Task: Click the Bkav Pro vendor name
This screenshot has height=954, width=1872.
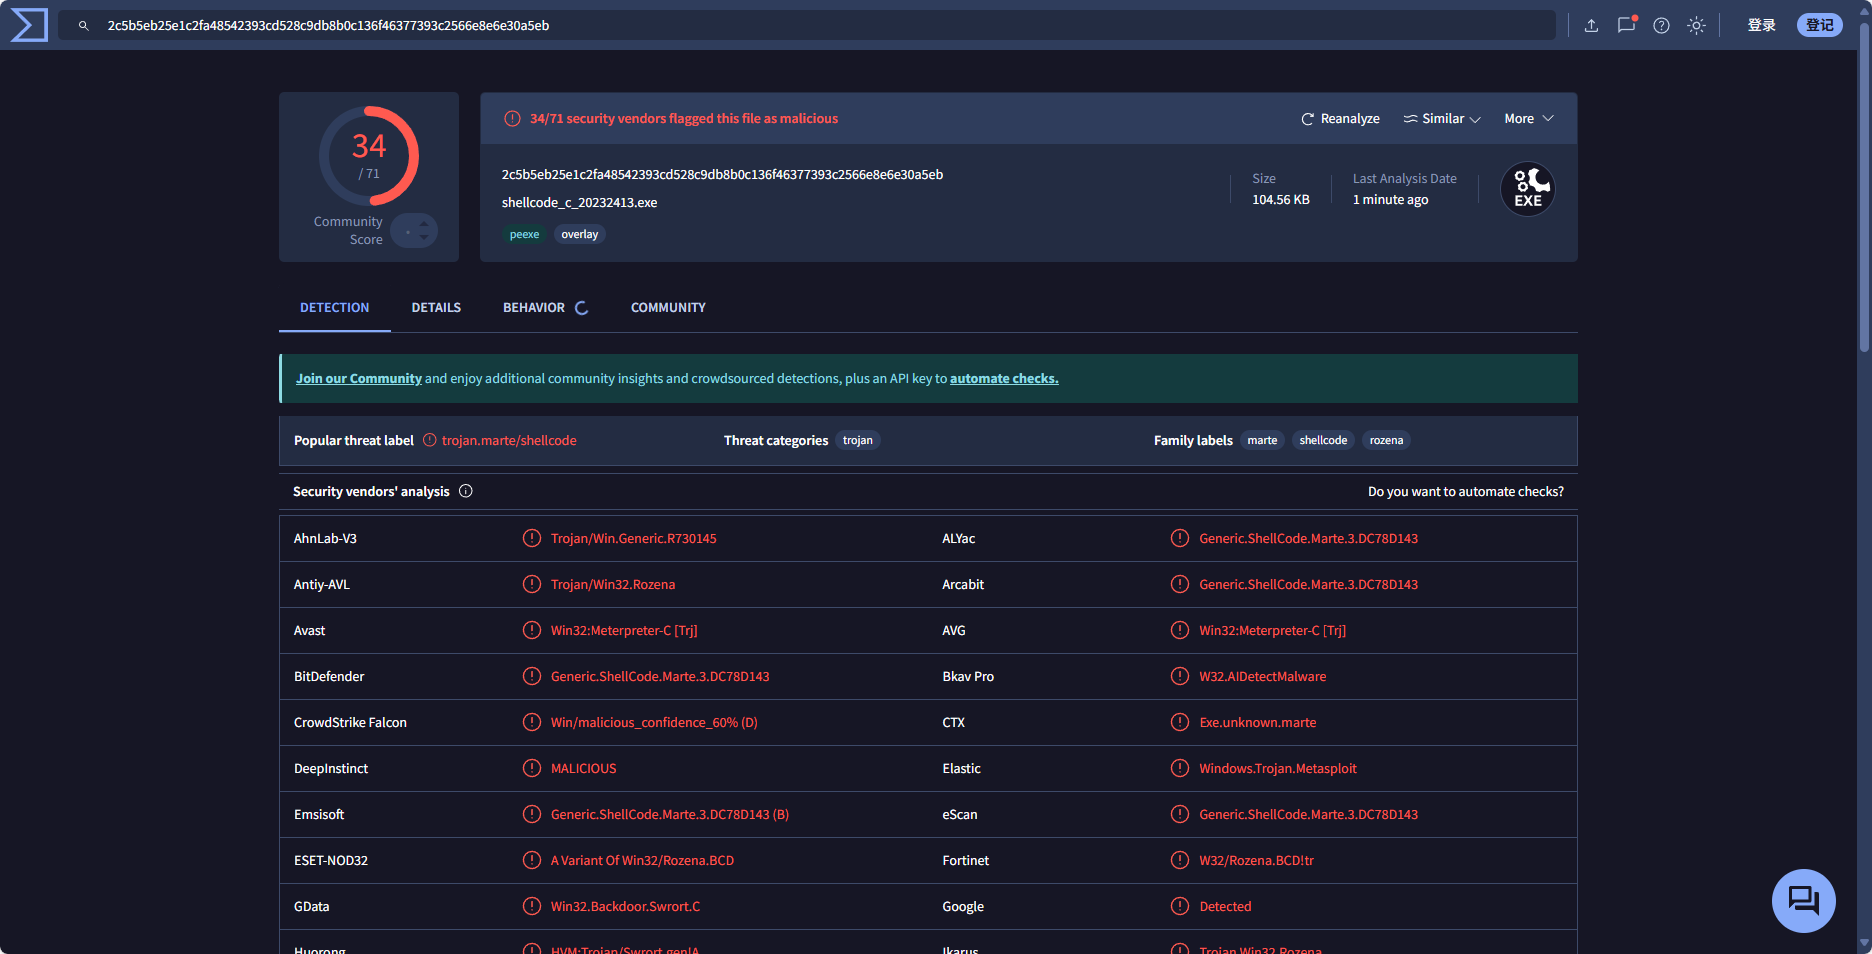Action: click(x=968, y=677)
